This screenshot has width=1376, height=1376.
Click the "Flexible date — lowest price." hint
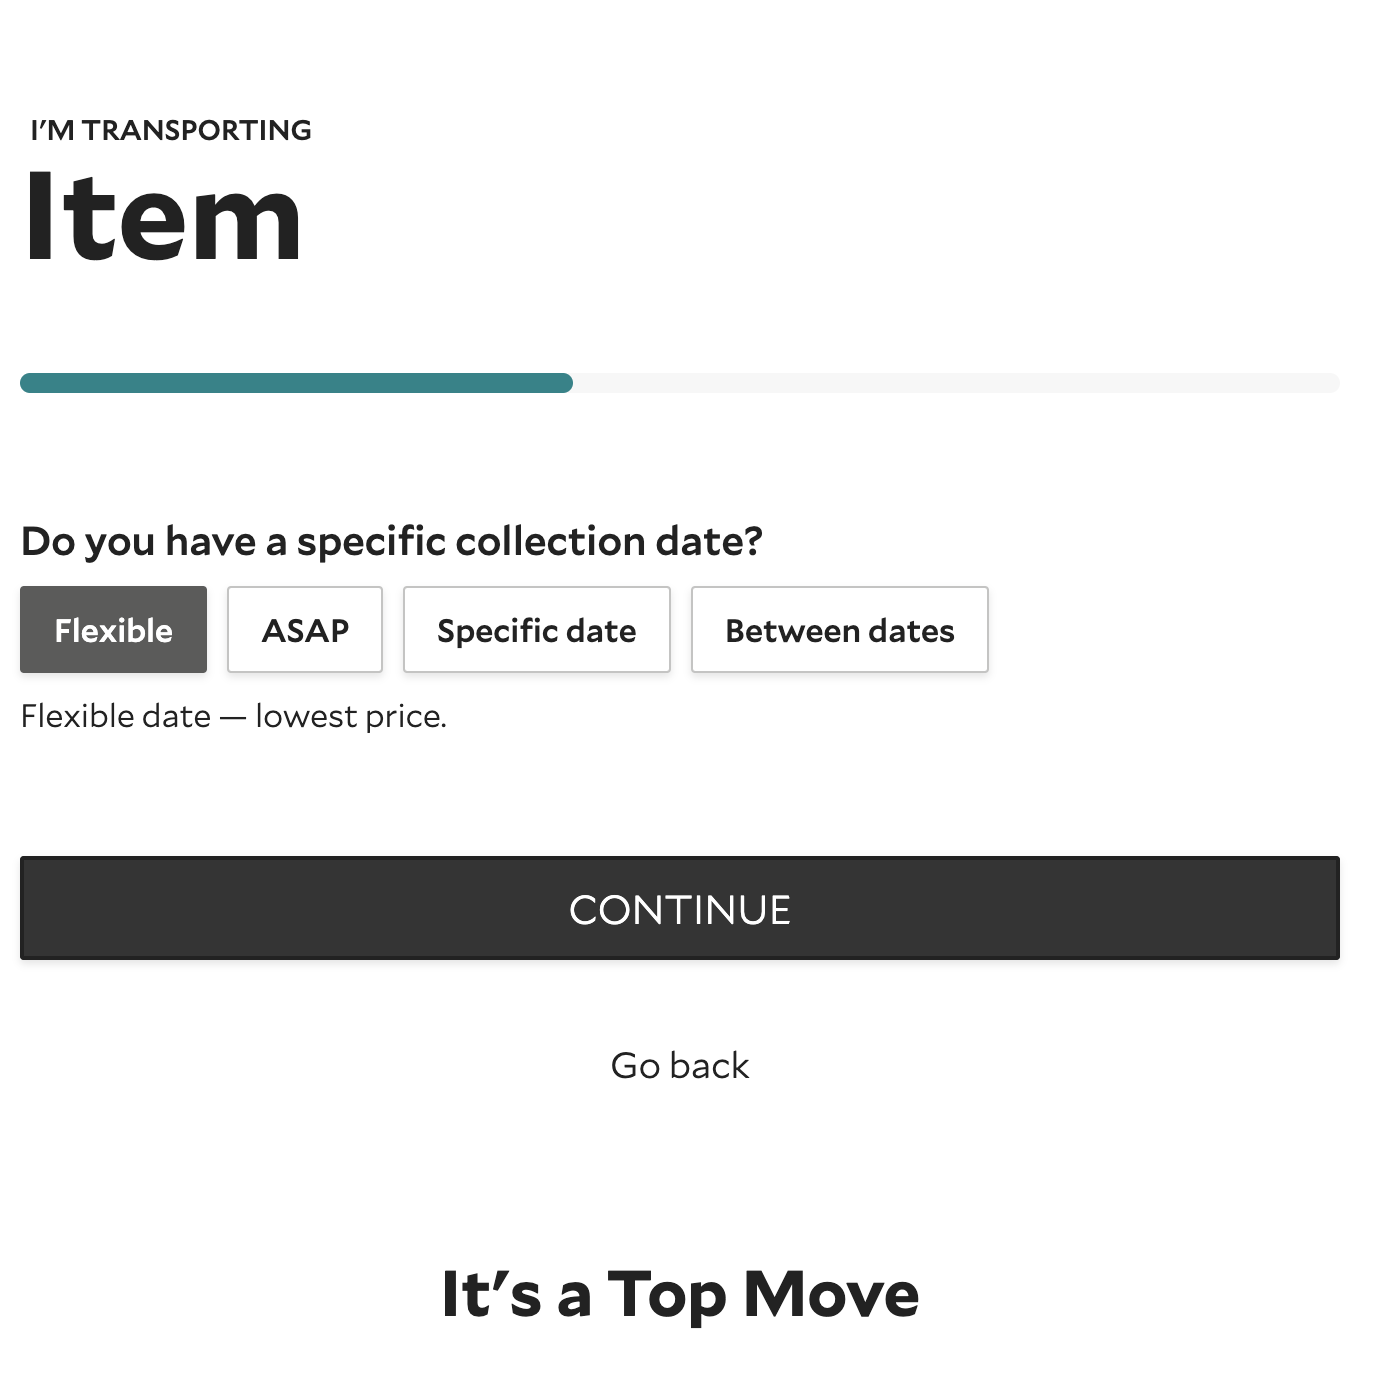click(233, 716)
